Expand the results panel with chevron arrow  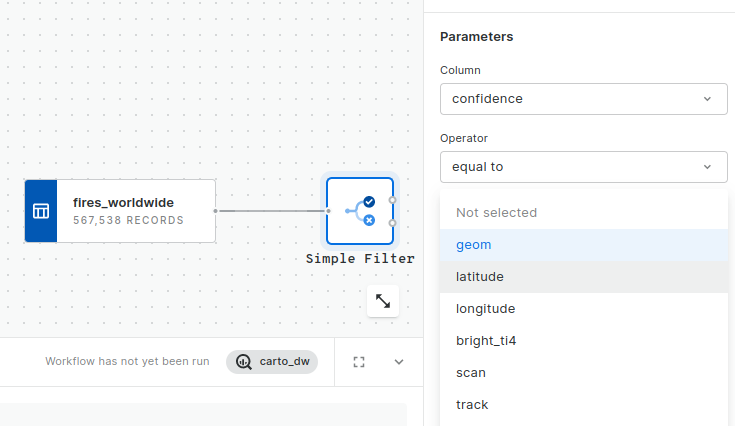point(399,362)
